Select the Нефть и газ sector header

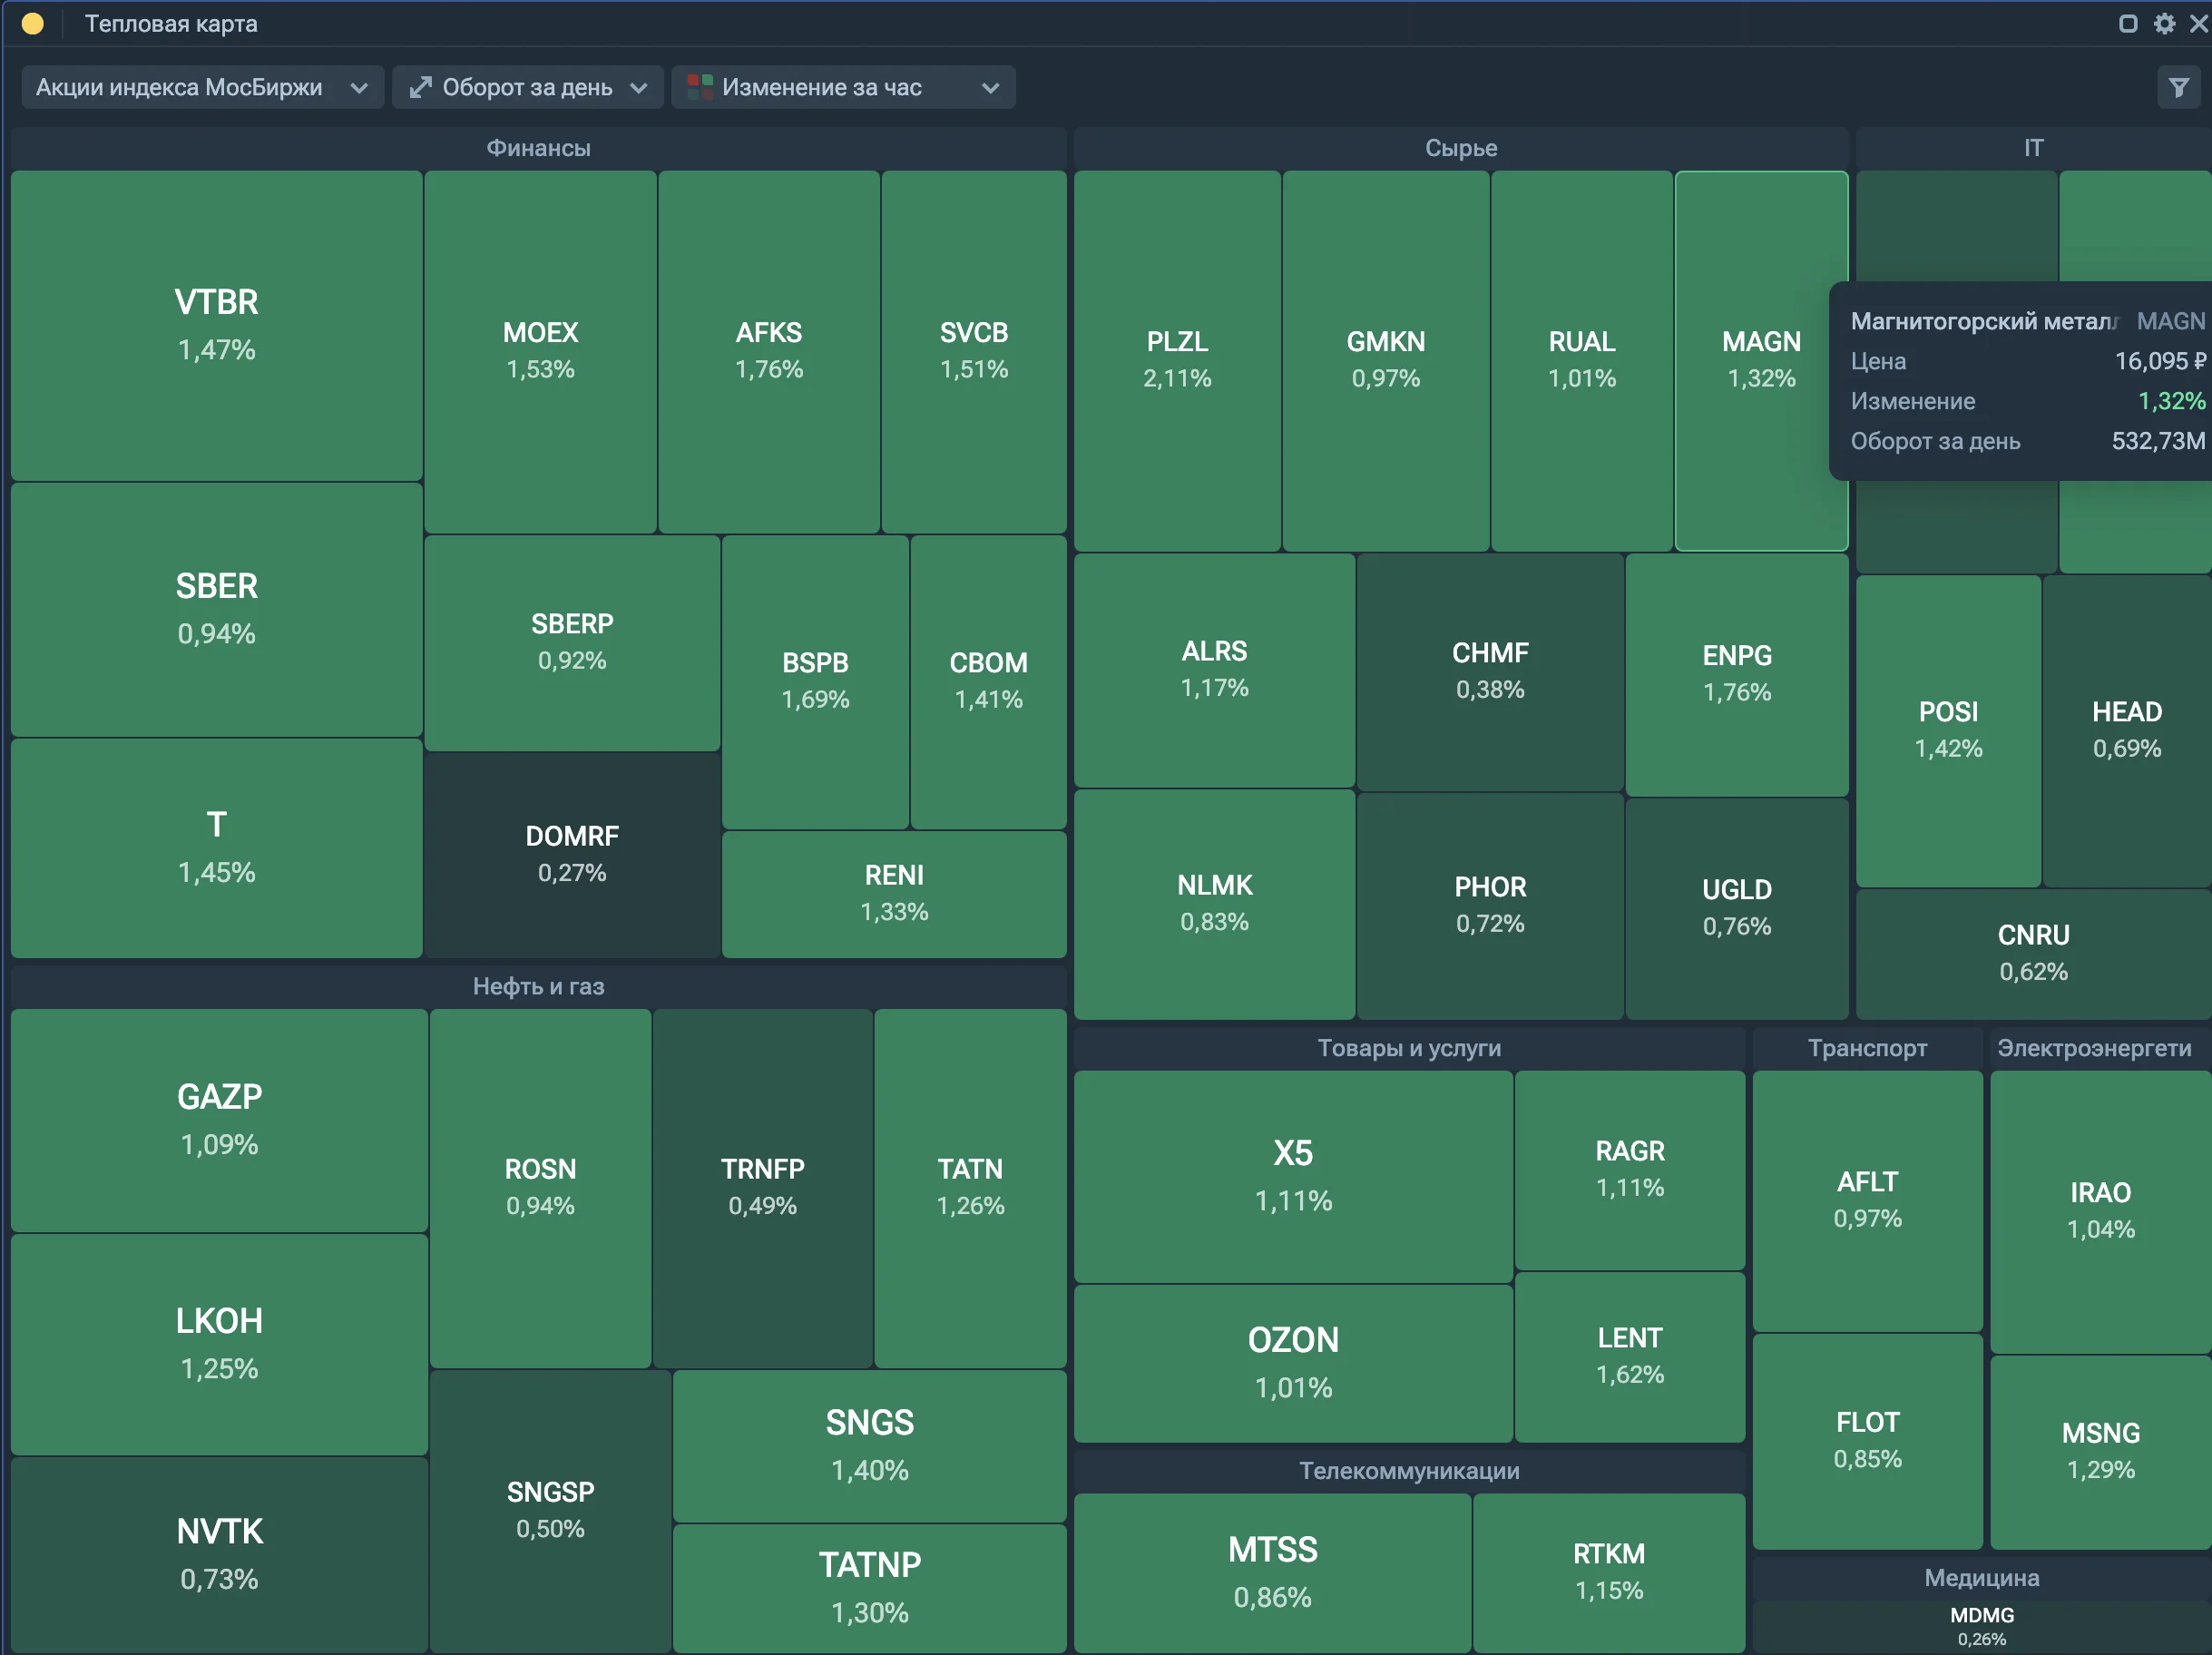pyautogui.click(x=538, y=986)
